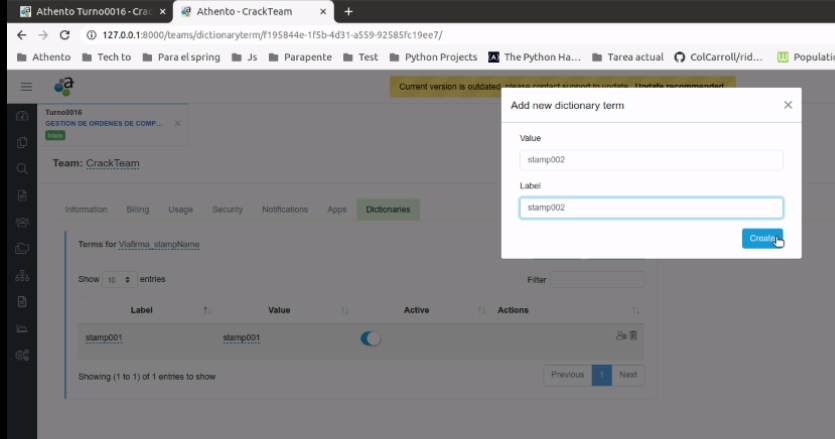Click the search magnifier icon in sidebar
The height and width of the screenshot is (439, 835).
(x=22, y=168)
